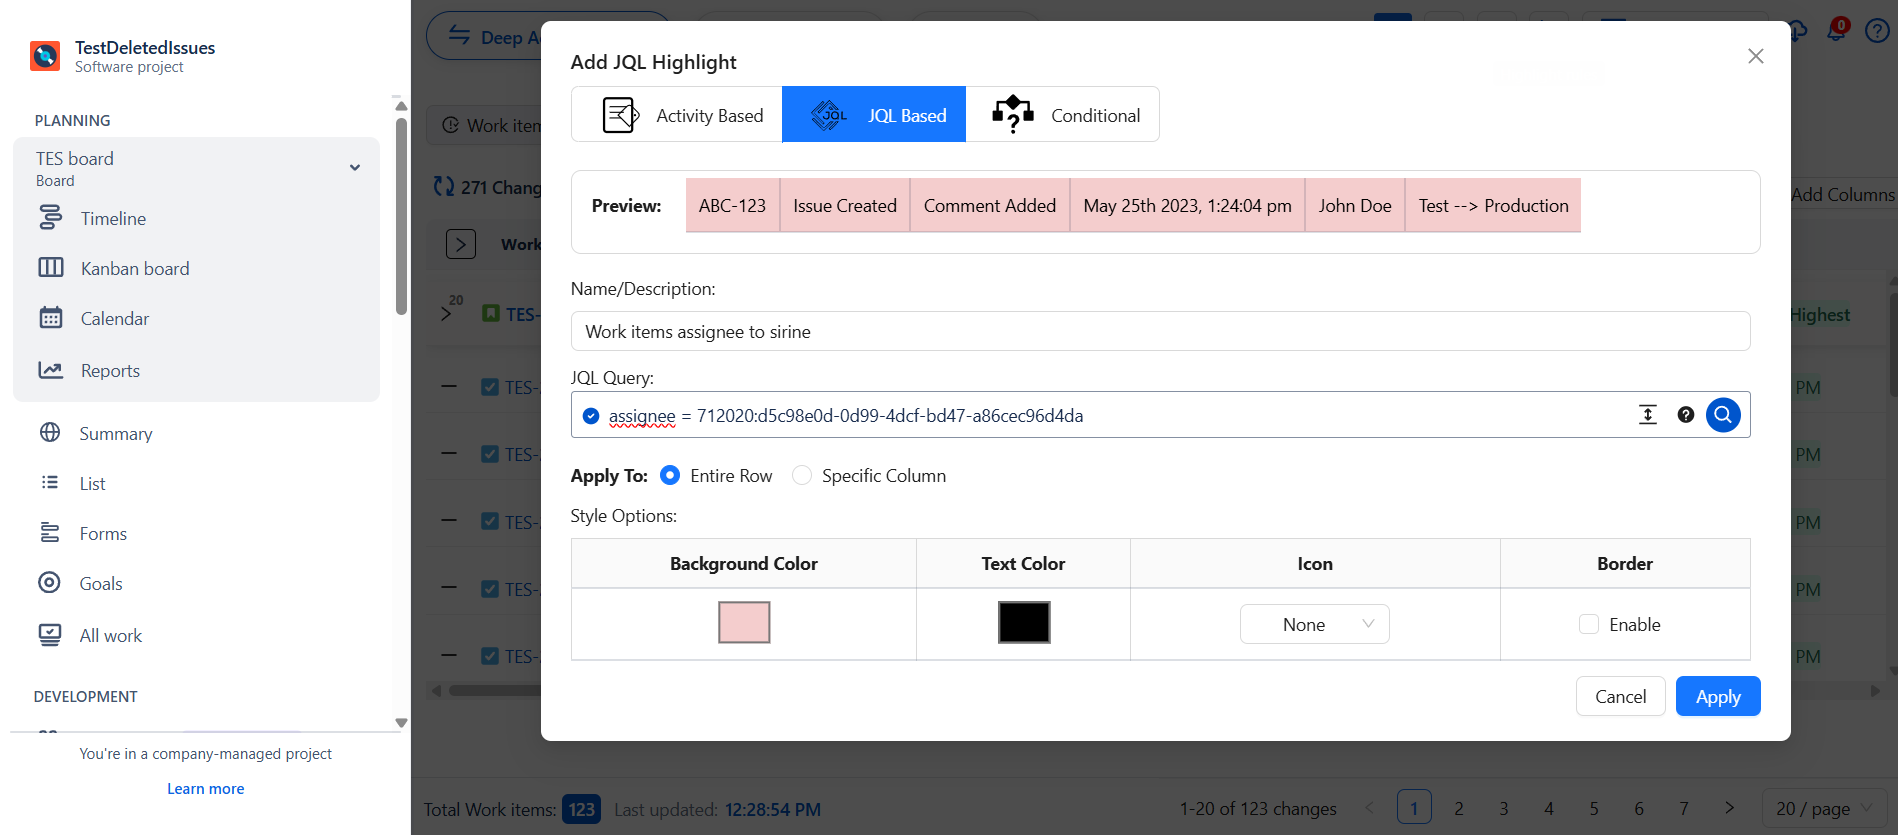Click the Name/Description input field
1898x835 pixels.
(x=1159, y=332)
